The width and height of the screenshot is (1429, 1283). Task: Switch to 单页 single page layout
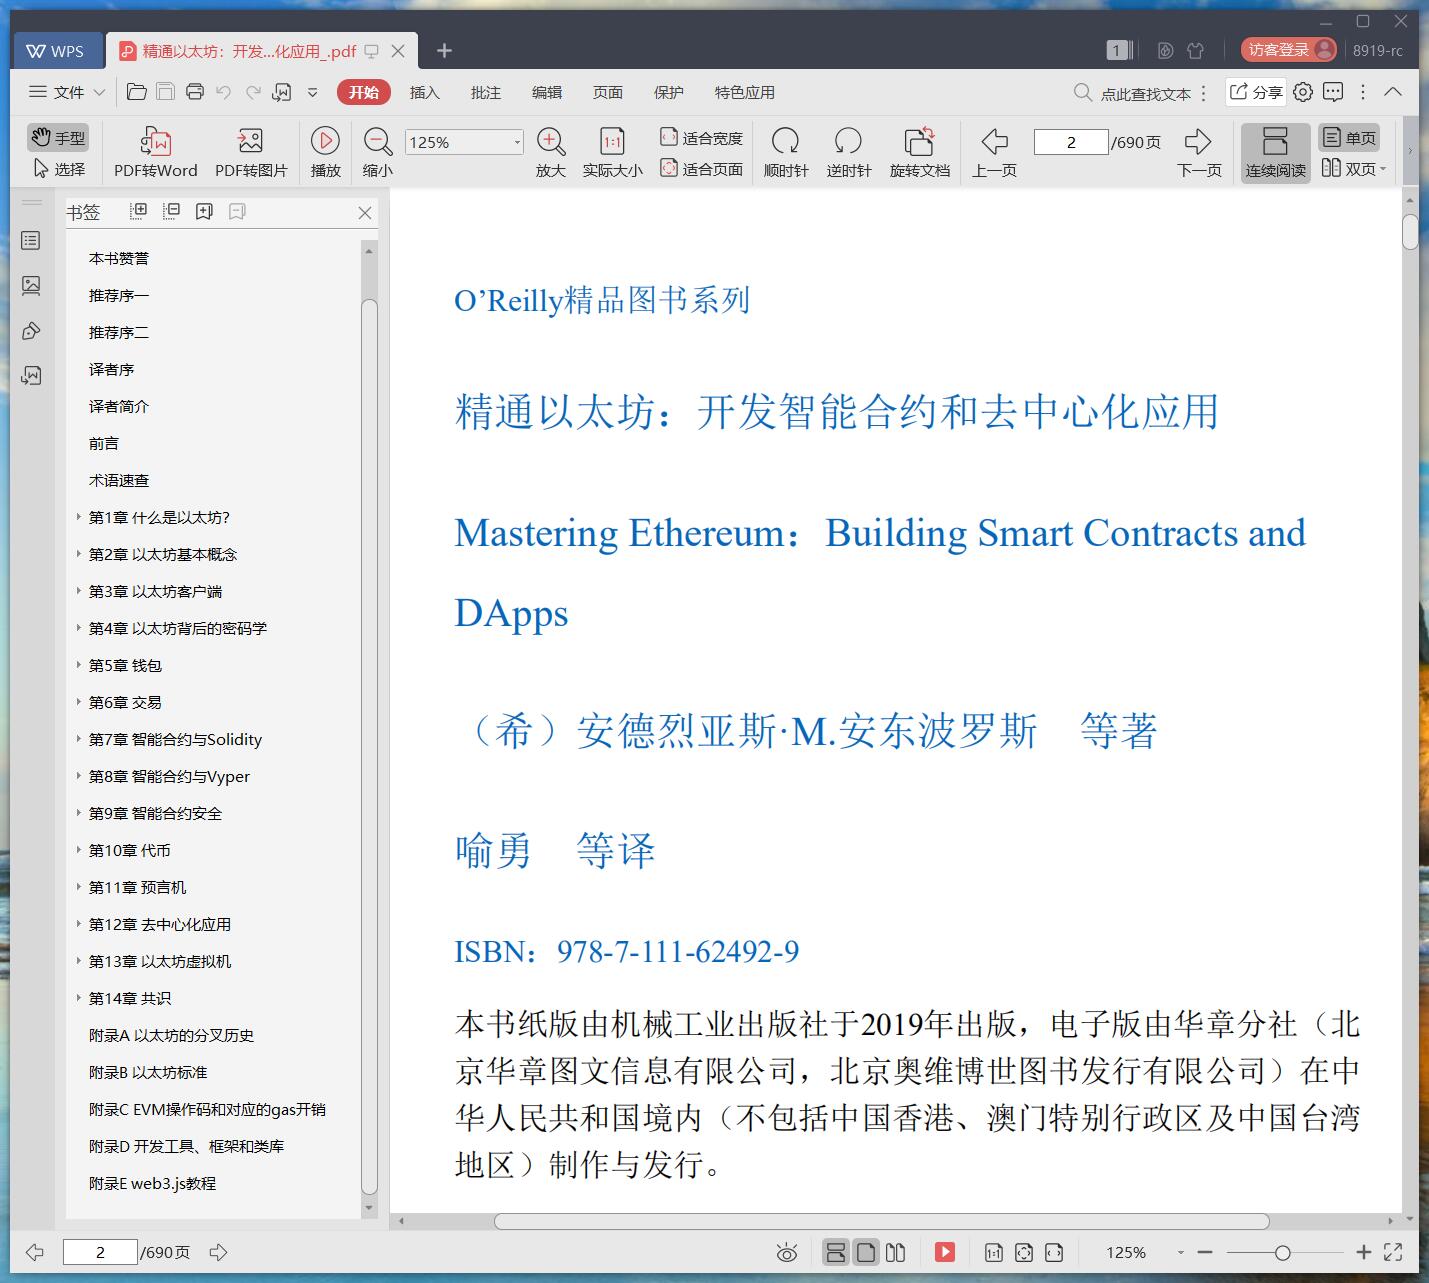click(x=1349, y=138)
